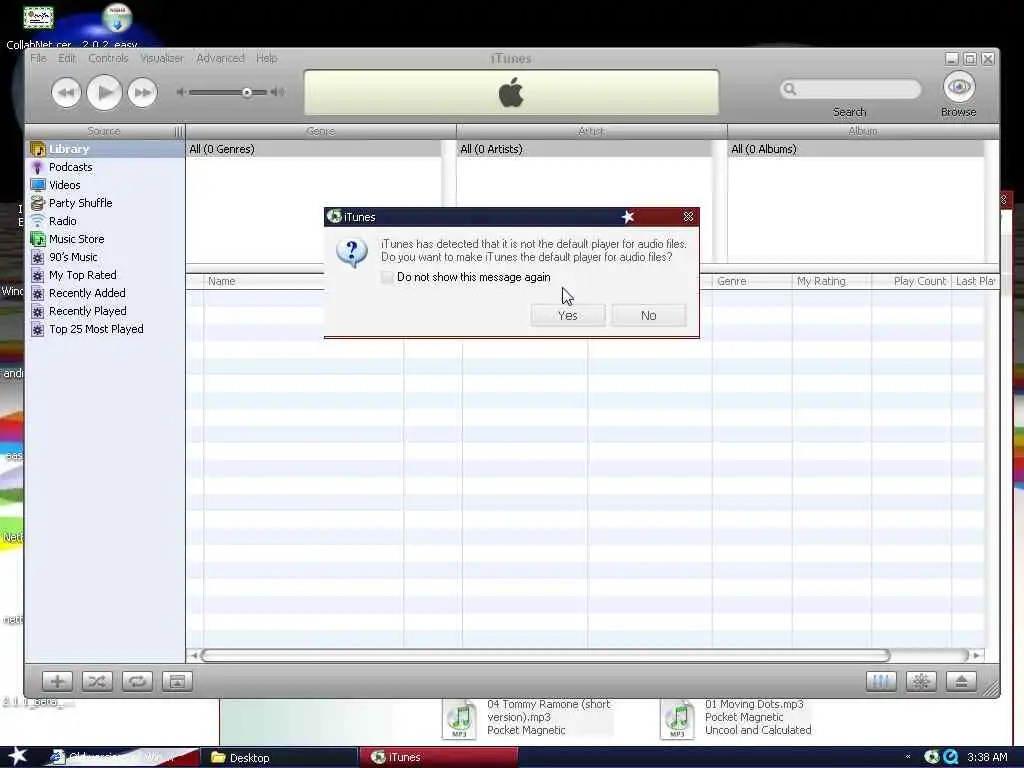
Task: Open the File menu
Action: click(38, 58)
